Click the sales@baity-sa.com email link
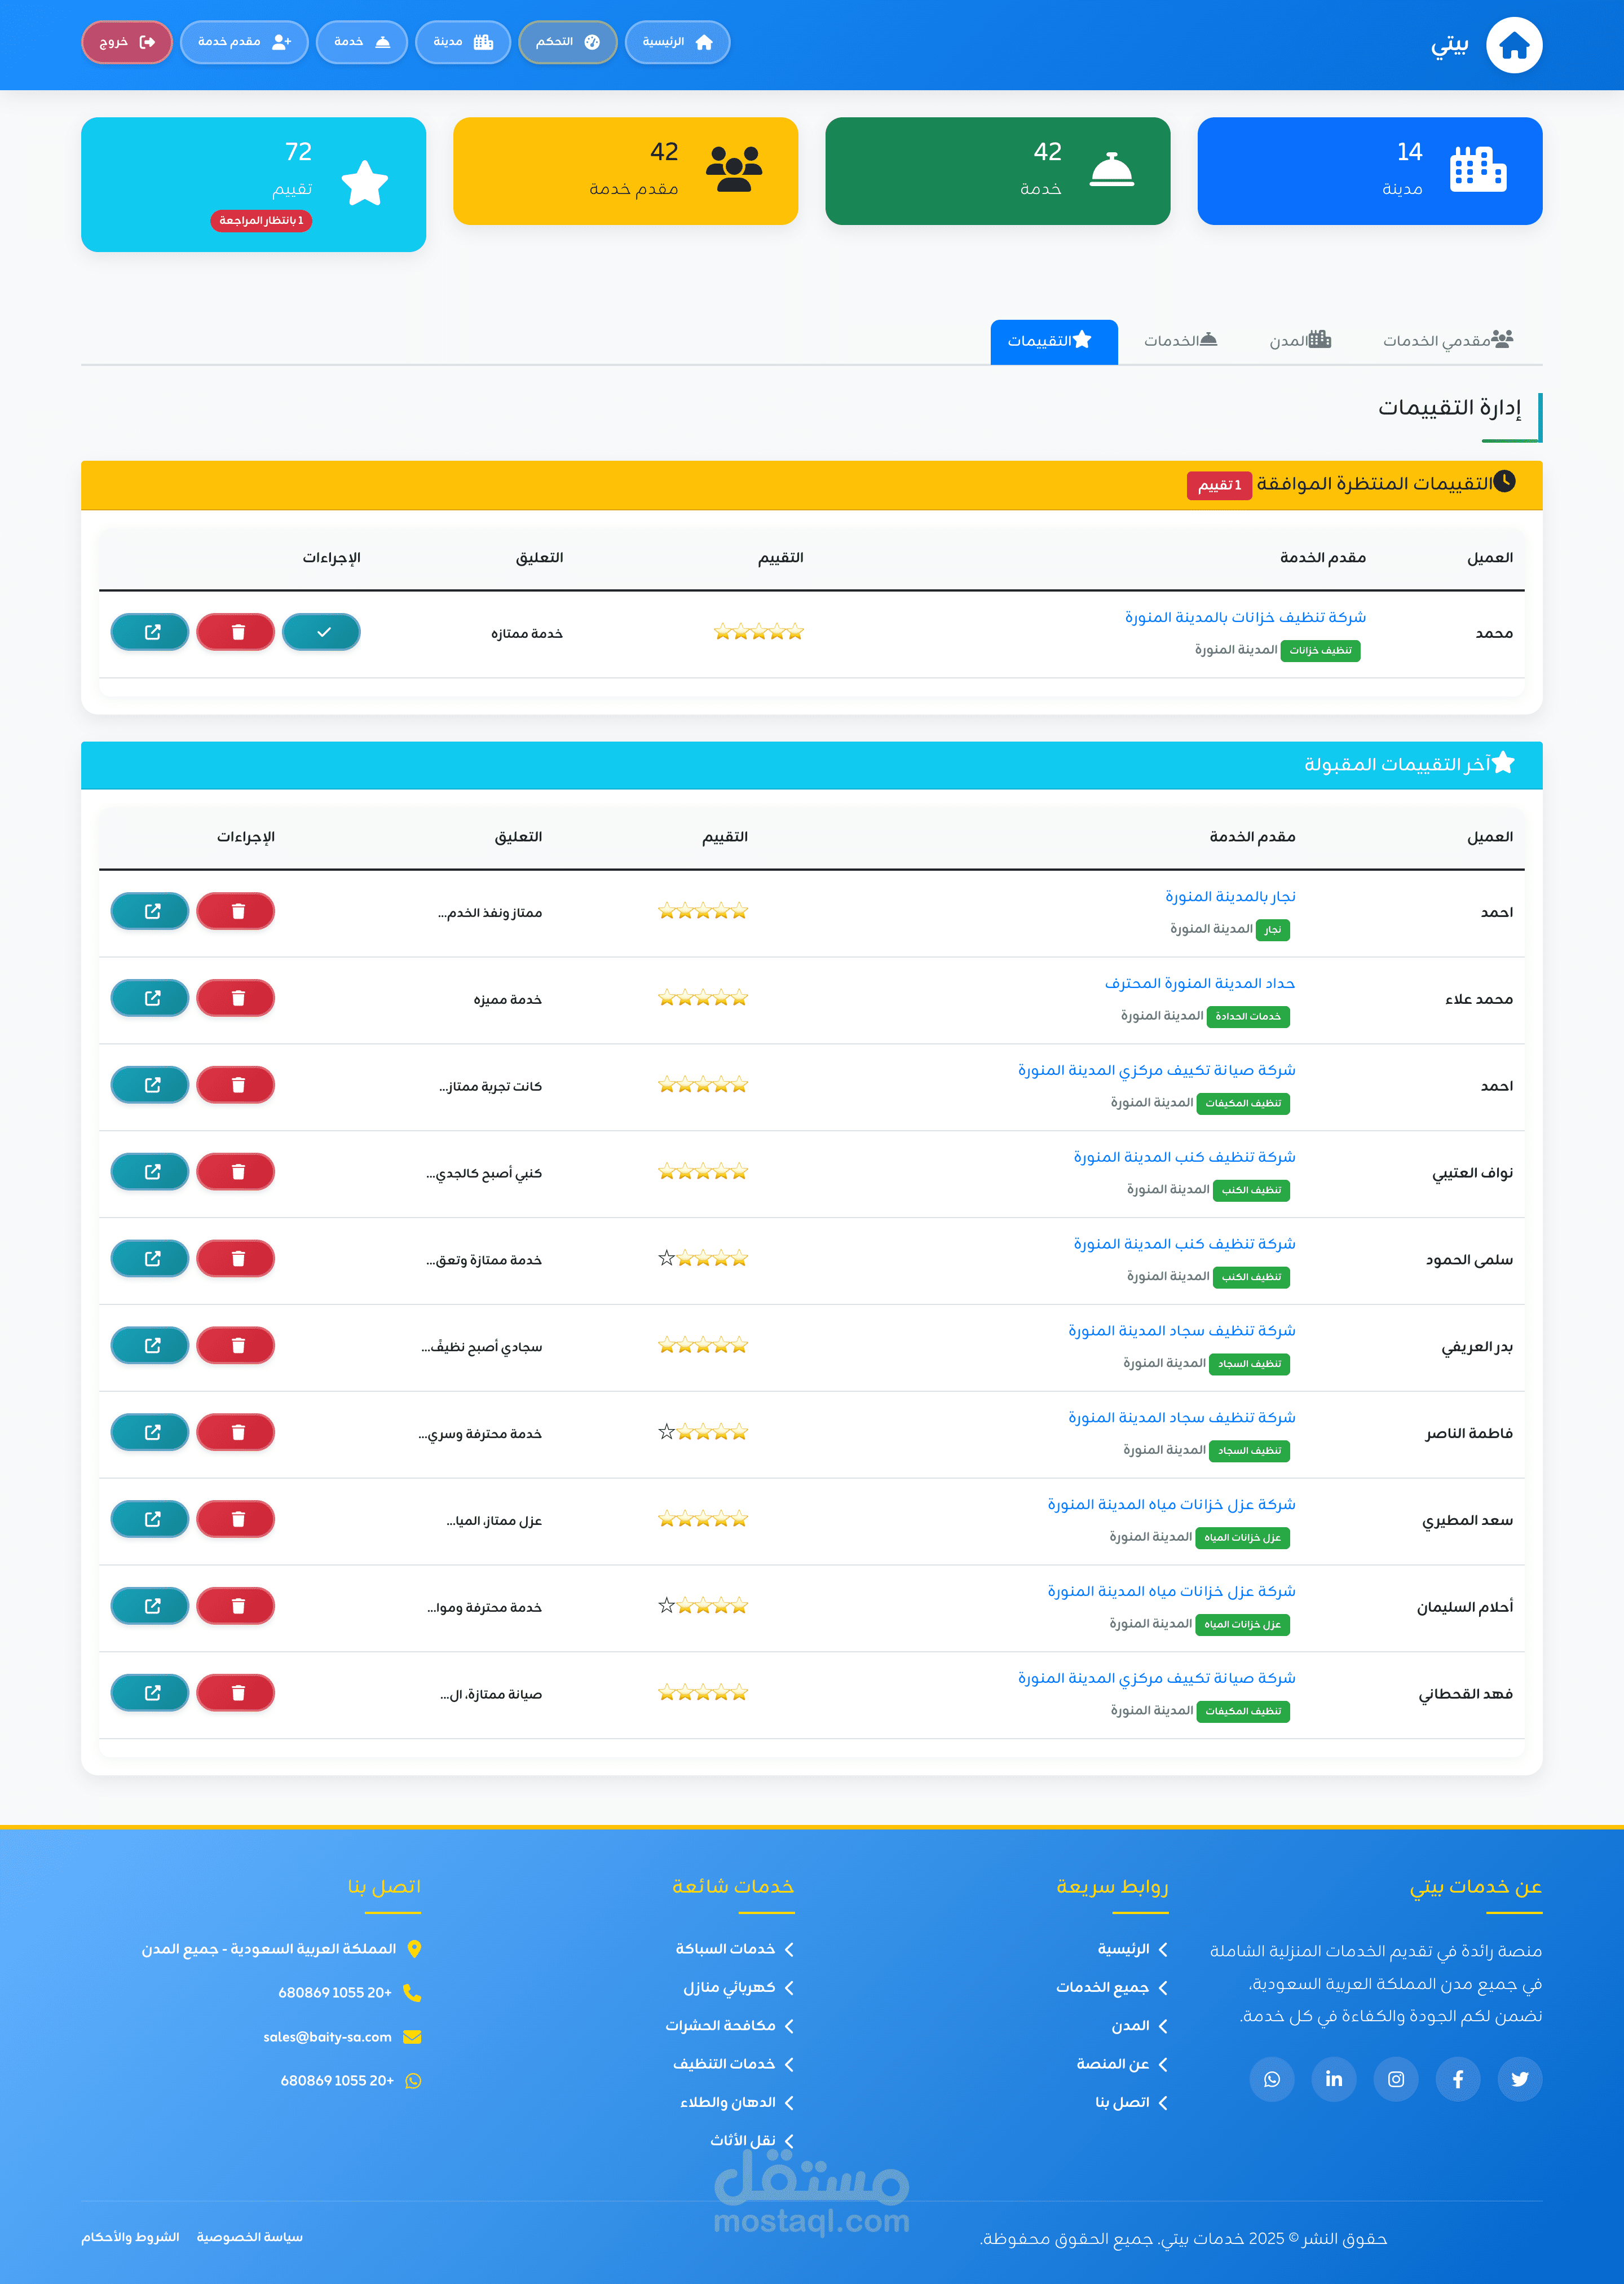 pos(327,2037)
